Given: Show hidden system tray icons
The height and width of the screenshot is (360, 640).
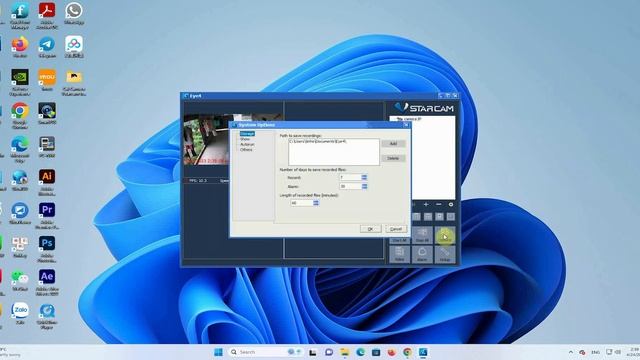Looking at the screenshot, I should (x=571, y=352).
